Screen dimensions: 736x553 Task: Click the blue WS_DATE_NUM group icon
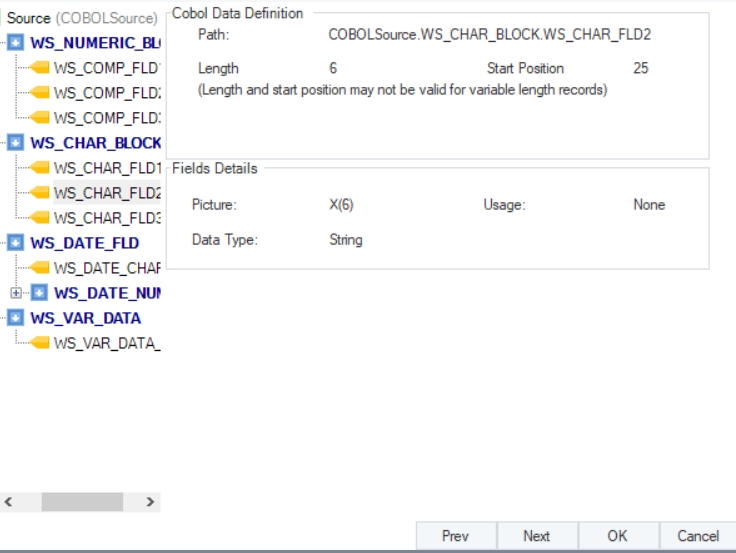tap(39, 293)
